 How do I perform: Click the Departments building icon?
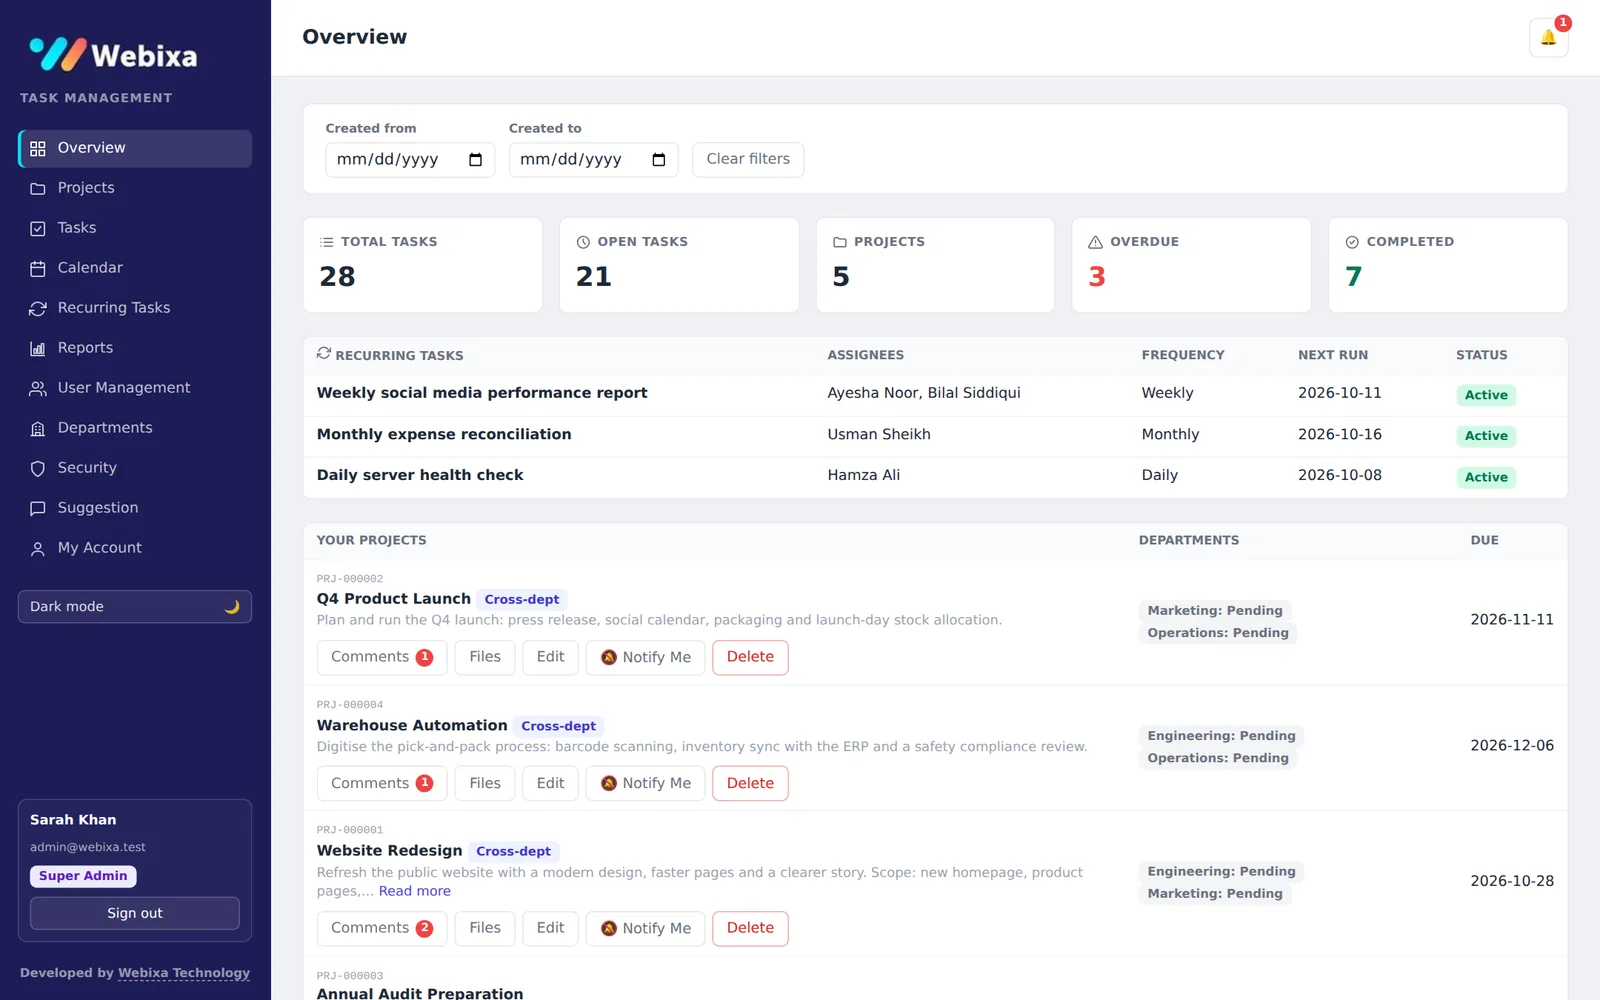coord(38,428)
